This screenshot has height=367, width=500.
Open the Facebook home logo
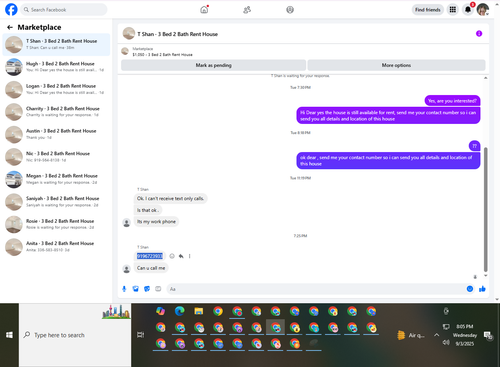[11, 10]
